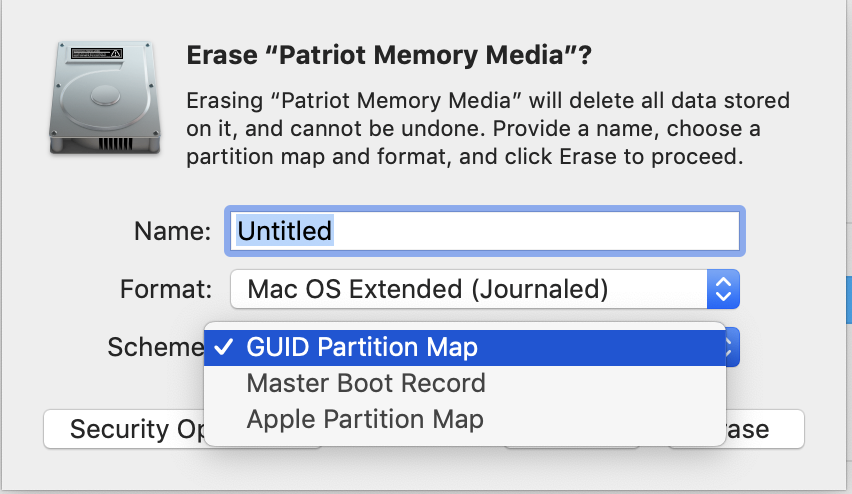Click the empty white area in the Name field
The image size is (852, 494).
coord(535,231)
